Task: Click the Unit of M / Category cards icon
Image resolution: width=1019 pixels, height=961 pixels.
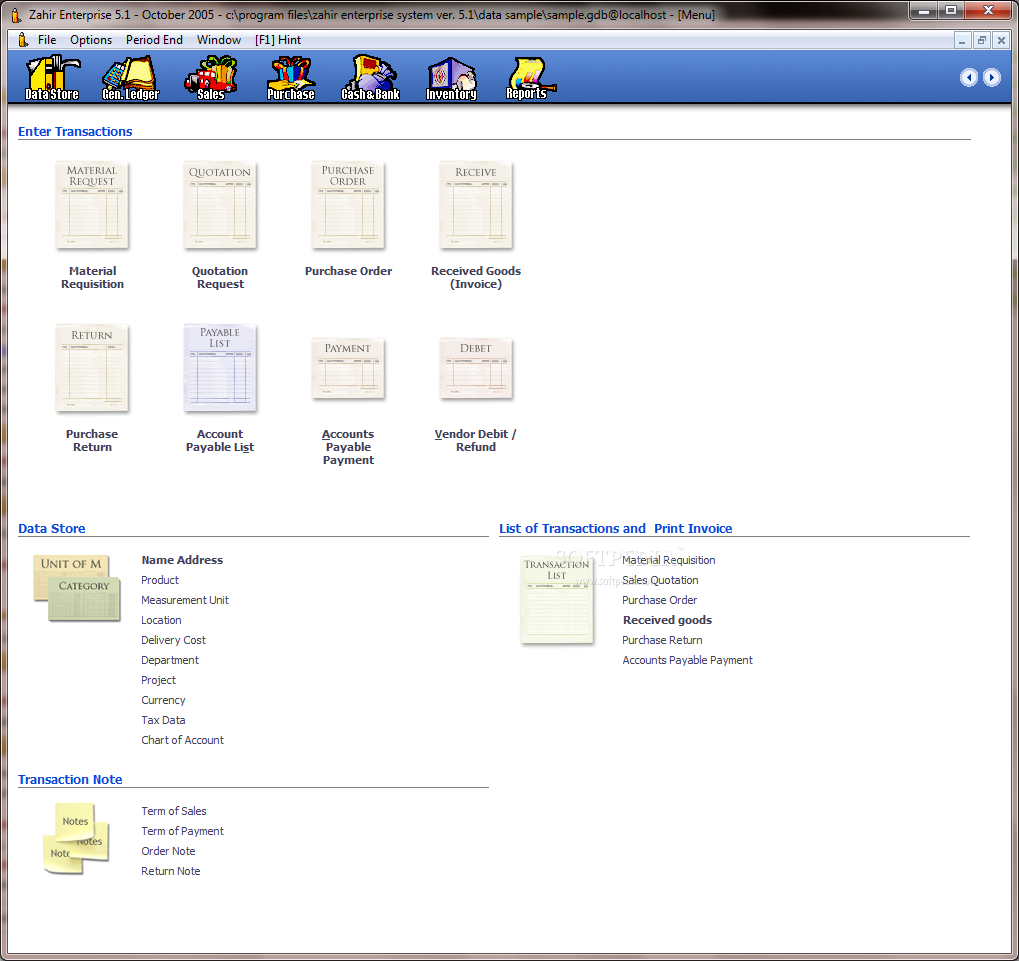Action: (x=77, y=588)
